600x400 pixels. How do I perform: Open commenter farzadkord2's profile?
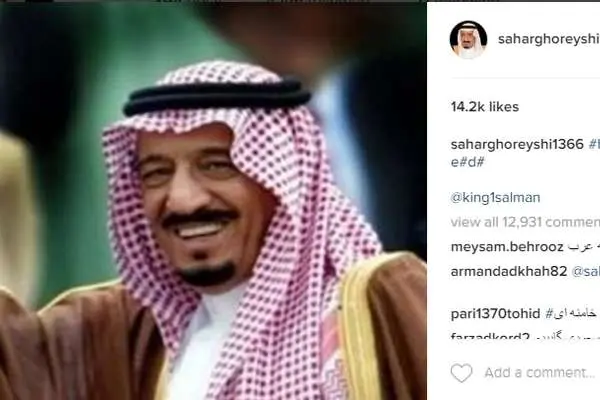(x=490, y=336)
